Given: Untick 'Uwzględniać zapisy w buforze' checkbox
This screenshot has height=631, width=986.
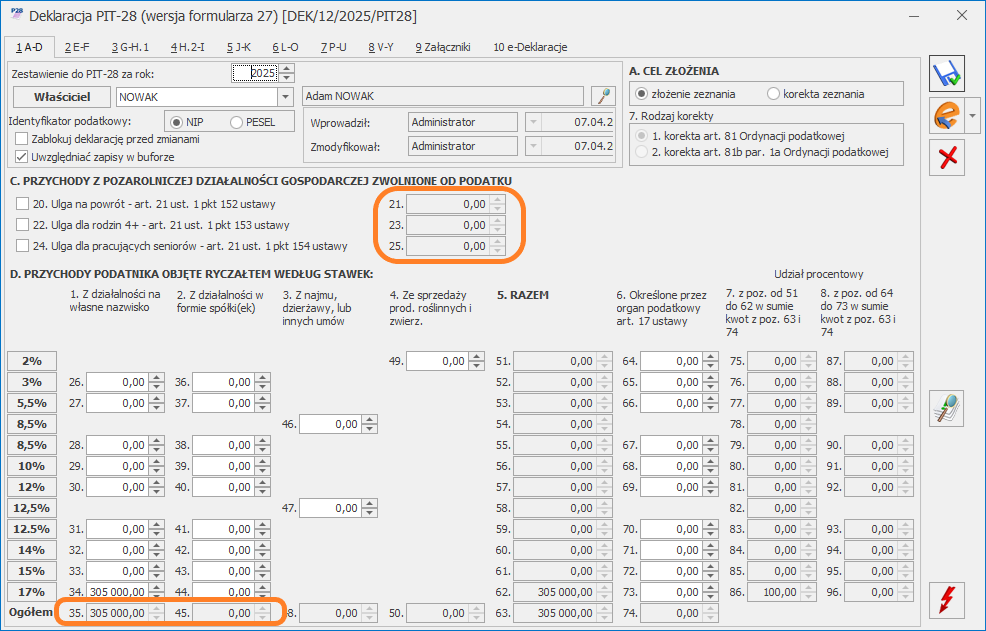Looking at the screenshot, I should pyautogui.click(x=23, y=157).
